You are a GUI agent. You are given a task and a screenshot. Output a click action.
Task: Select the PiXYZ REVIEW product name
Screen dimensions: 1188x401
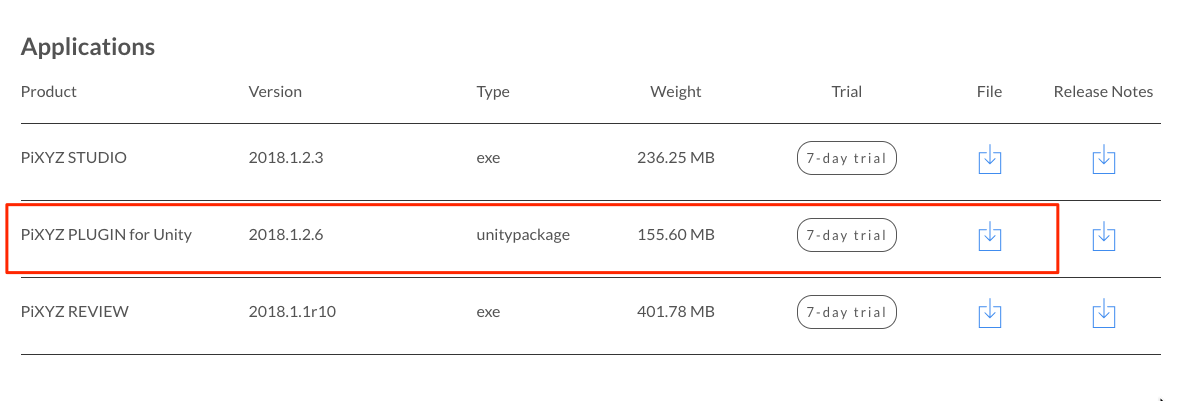point(75,312)
